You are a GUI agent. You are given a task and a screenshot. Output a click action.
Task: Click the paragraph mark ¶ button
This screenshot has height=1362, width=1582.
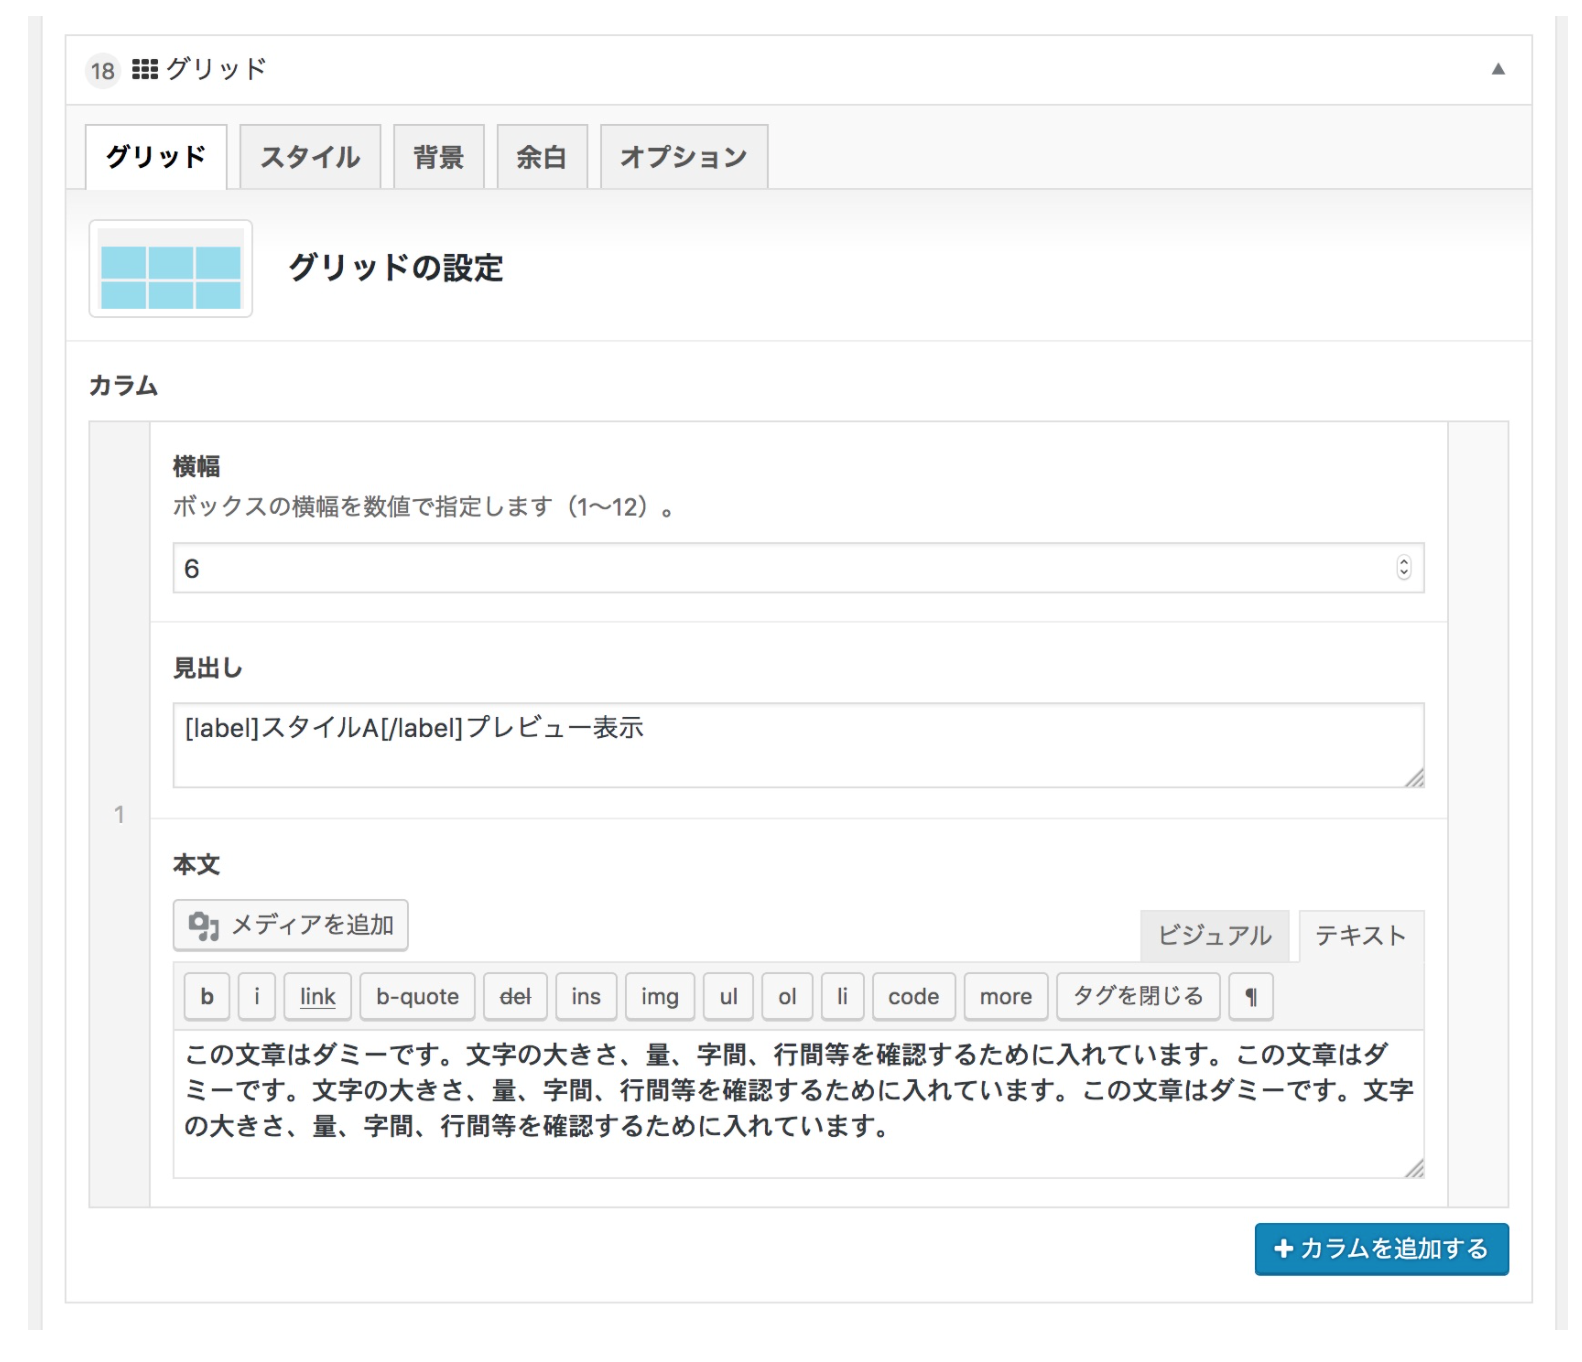tap(1250, 996)
